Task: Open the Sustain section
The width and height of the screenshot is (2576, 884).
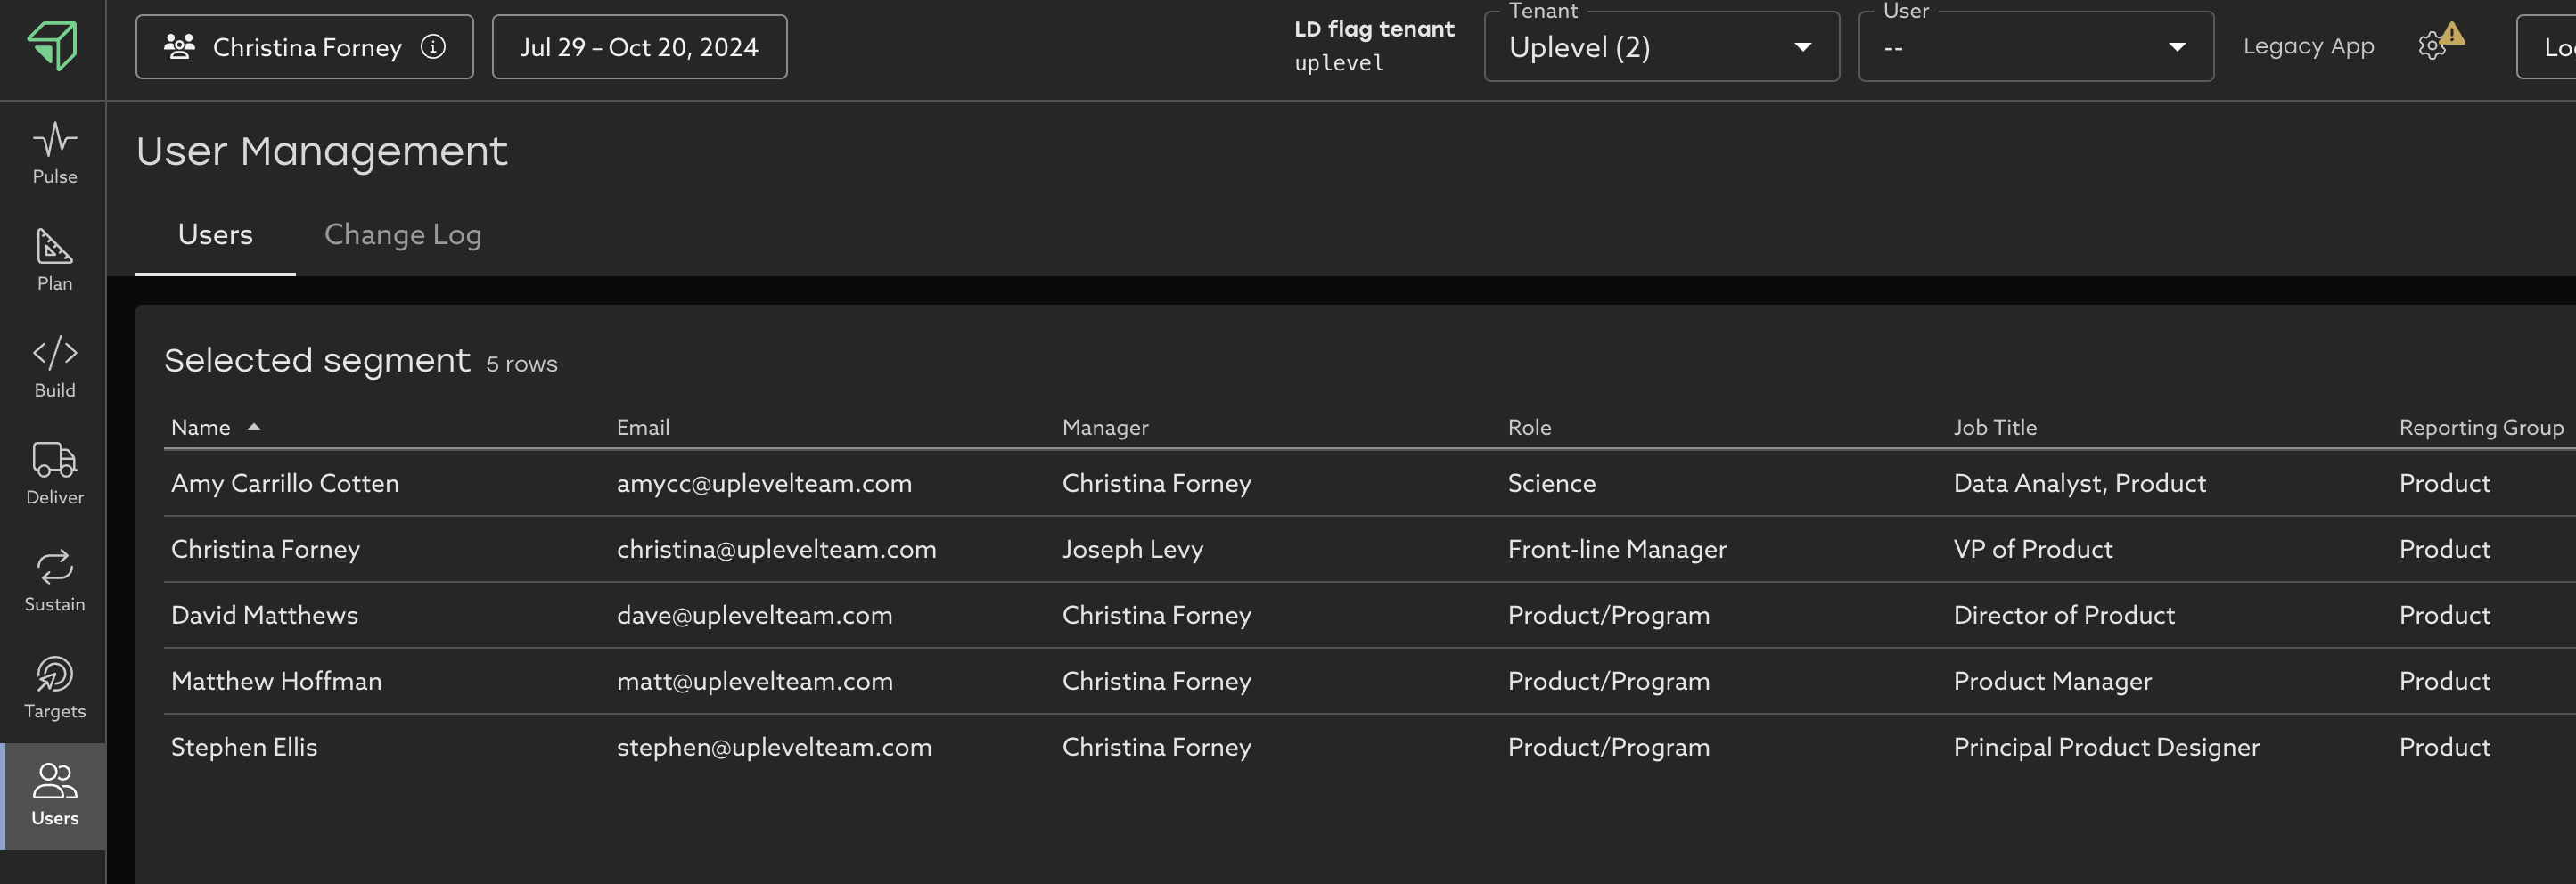Action: coord(54,581)
